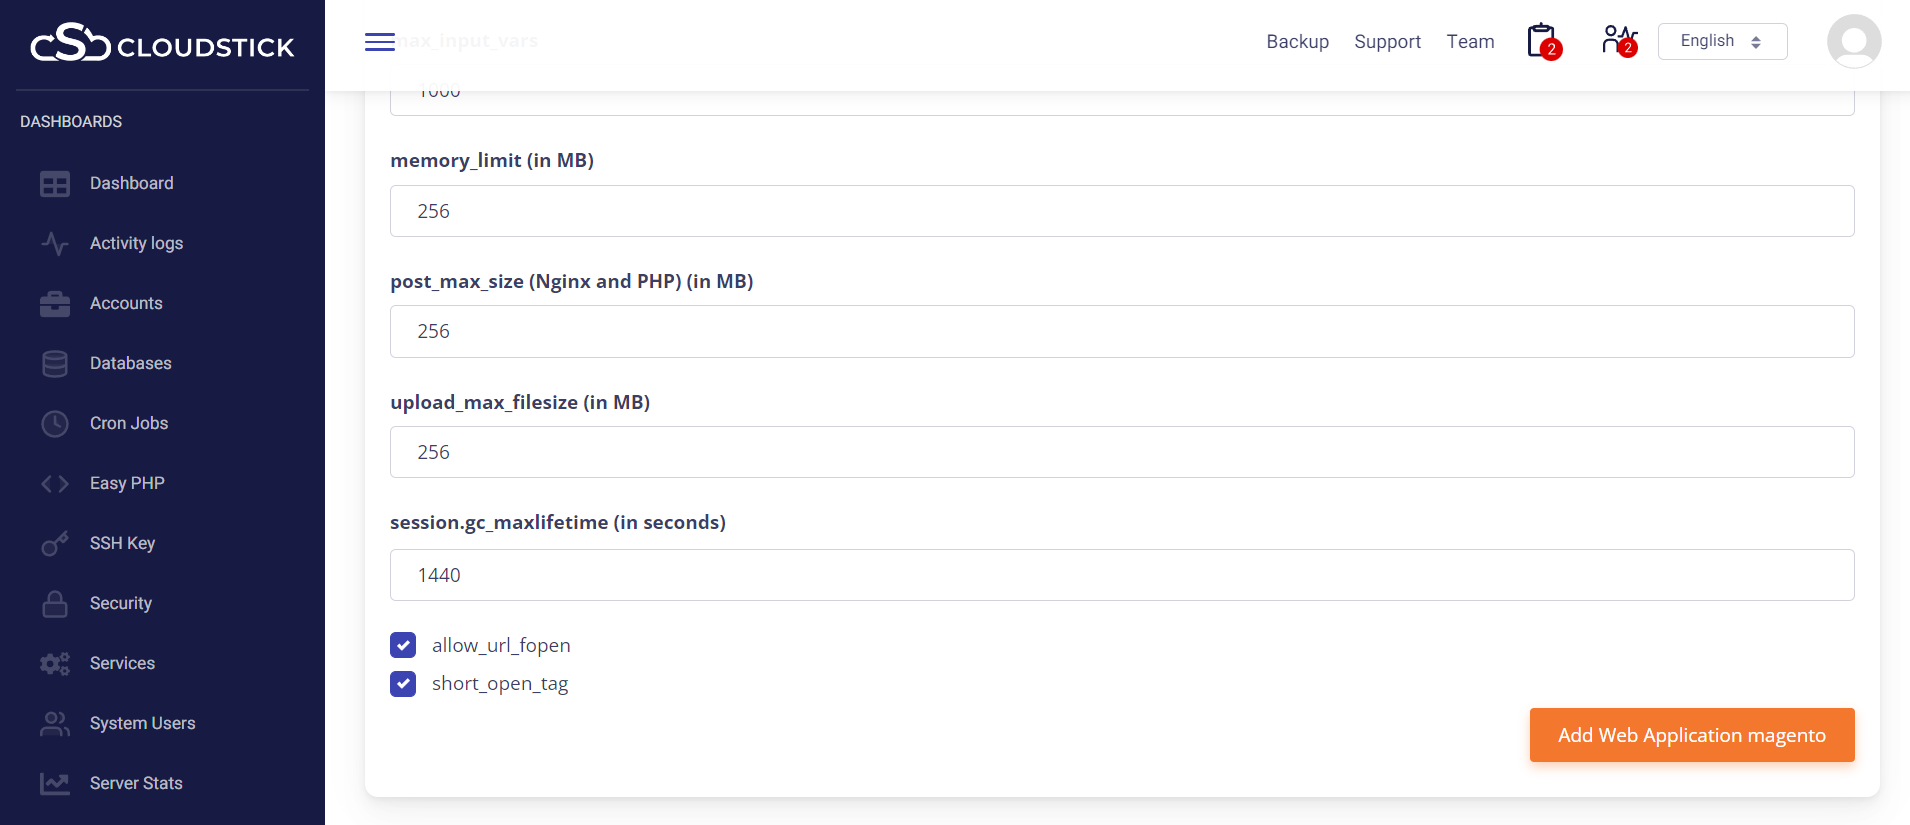
Task: Click the hamburger menu icon
Action: click(x=379, y=42)
